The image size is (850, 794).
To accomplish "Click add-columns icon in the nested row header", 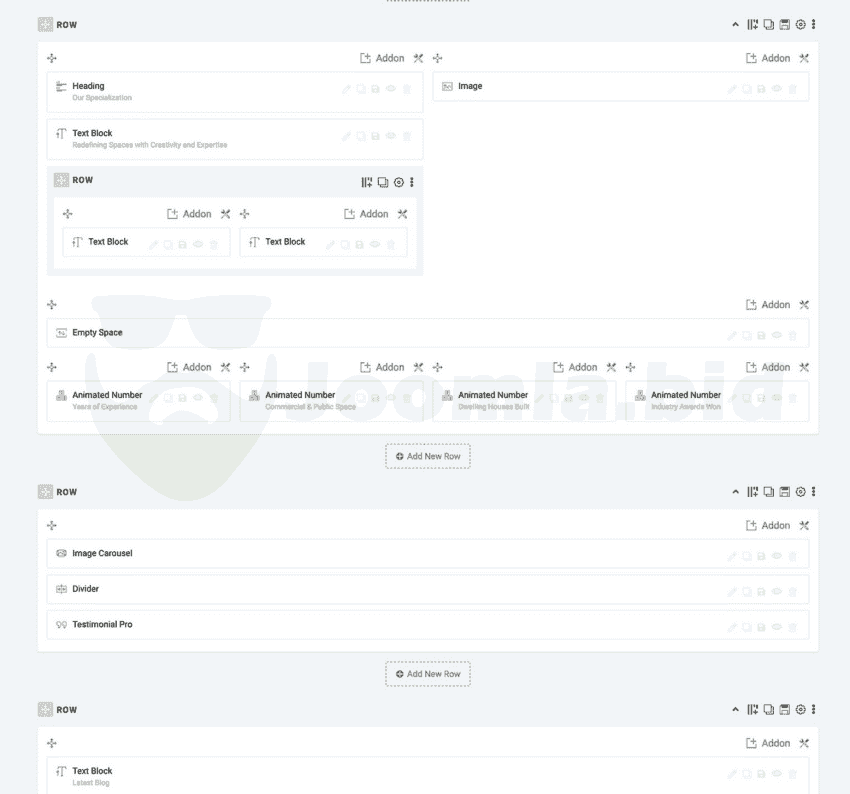I will [367, 182].
